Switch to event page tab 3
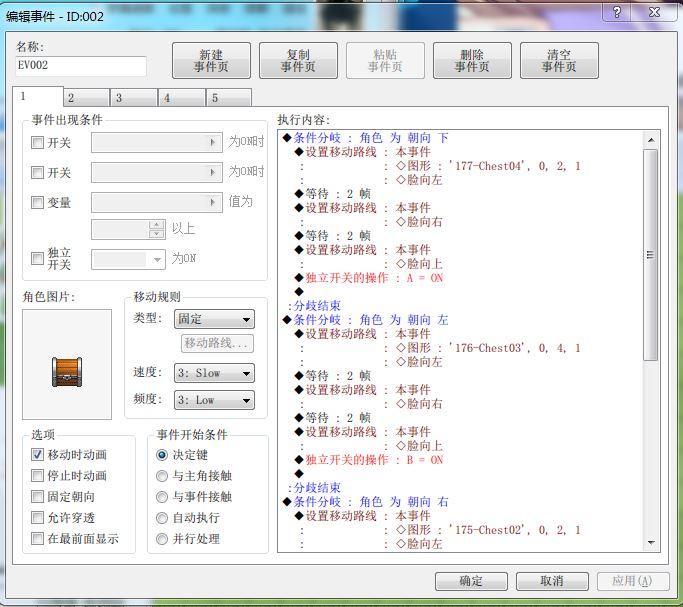 tap(134, 98)
